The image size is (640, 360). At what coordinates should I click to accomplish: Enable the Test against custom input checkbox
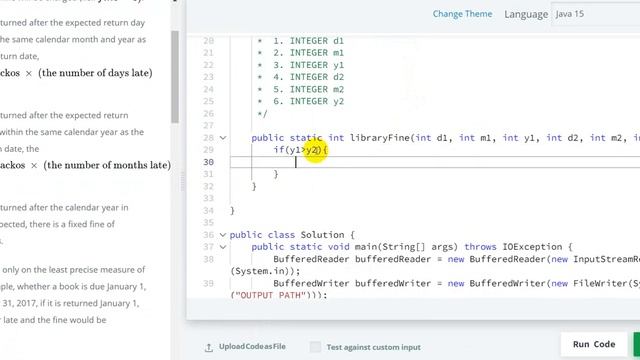315,347
